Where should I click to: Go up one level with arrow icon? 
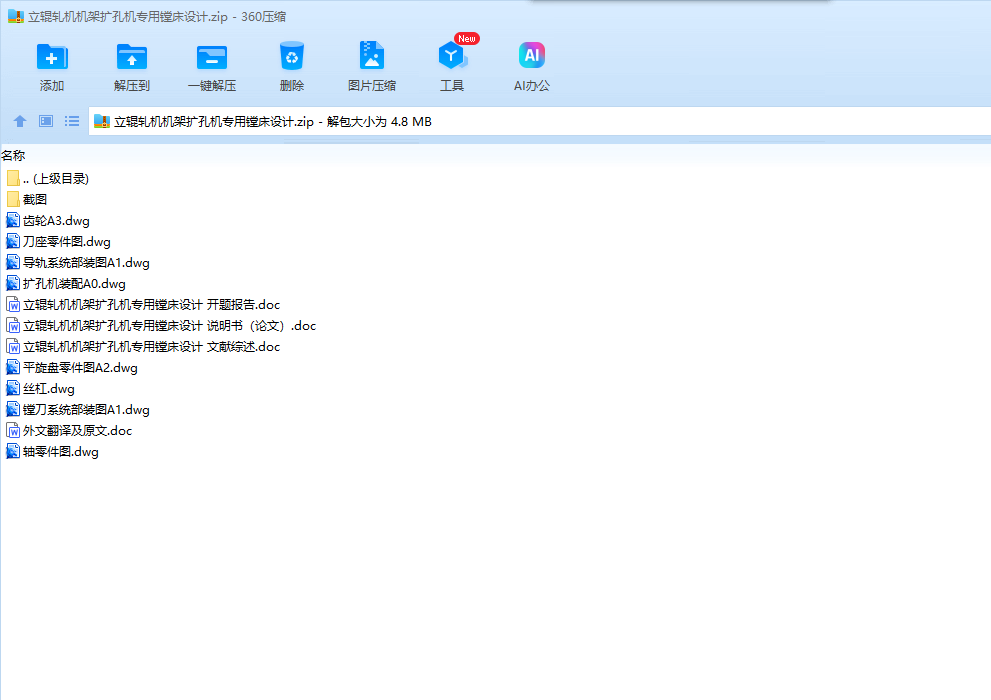[20, 121]
